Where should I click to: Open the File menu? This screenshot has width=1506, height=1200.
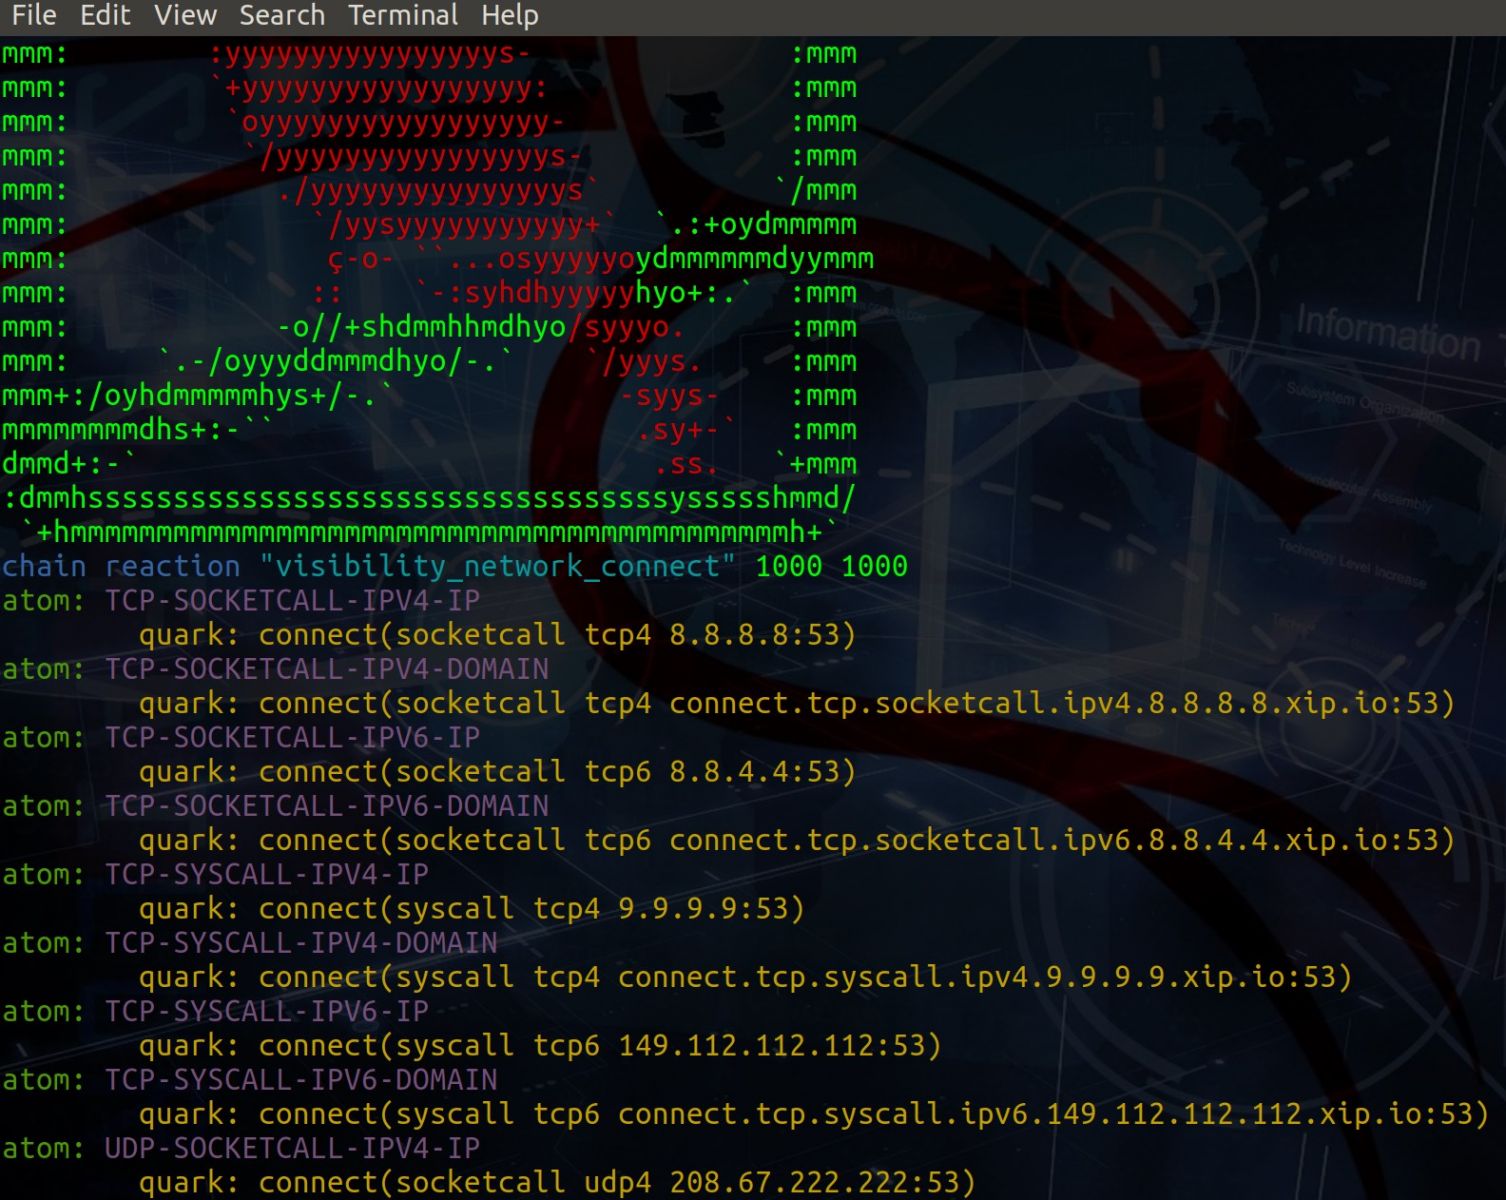pyautogui.click(x=34, y=15)
